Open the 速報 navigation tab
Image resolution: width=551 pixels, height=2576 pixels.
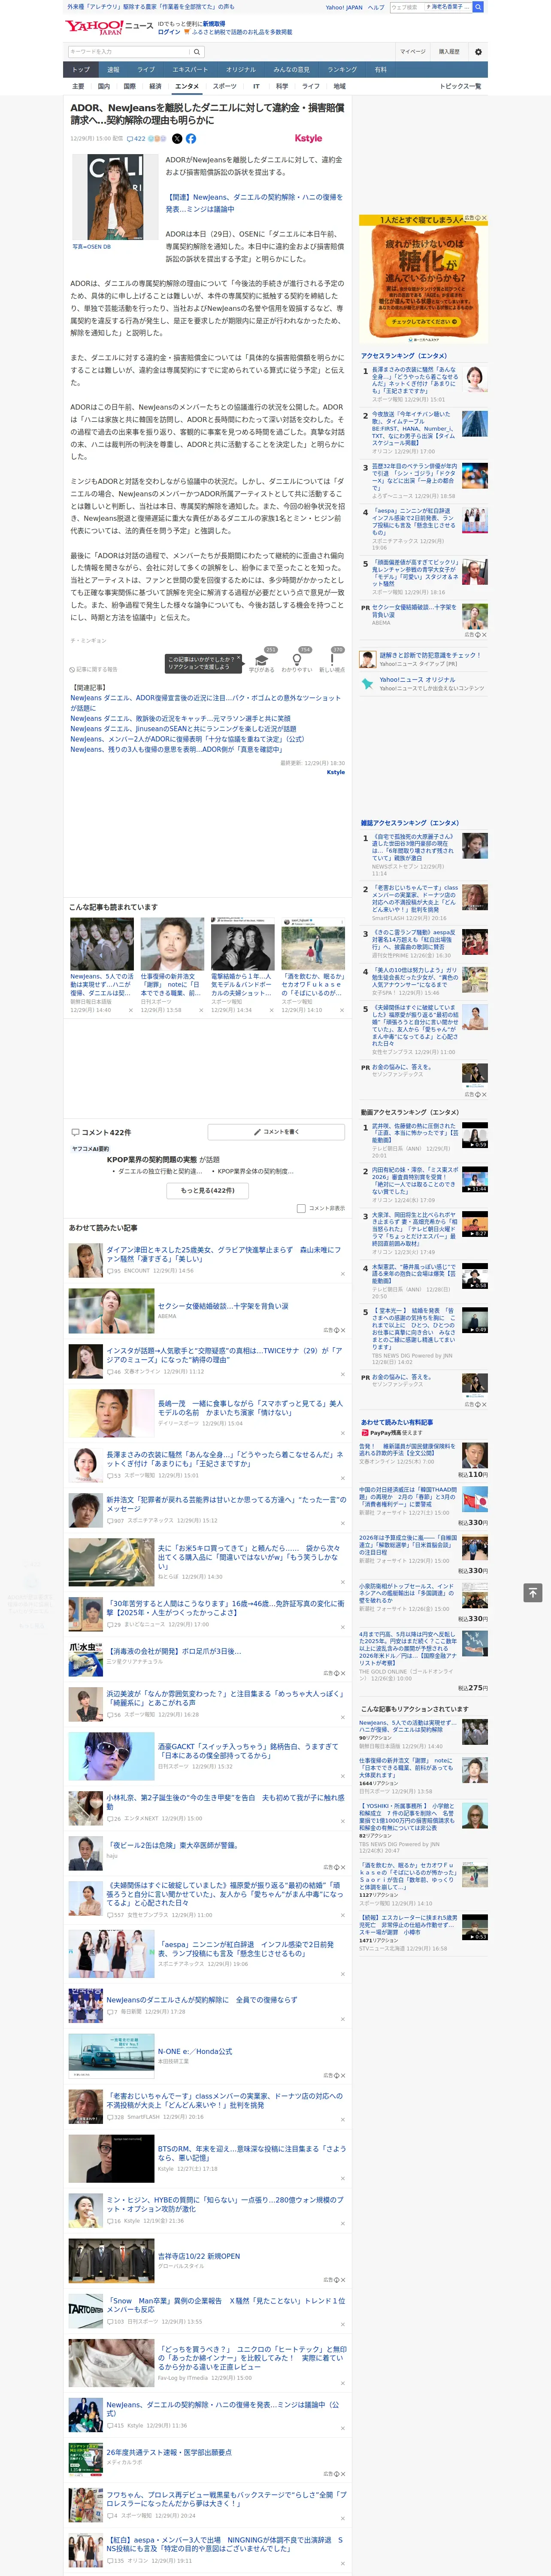tap(113, 70)
